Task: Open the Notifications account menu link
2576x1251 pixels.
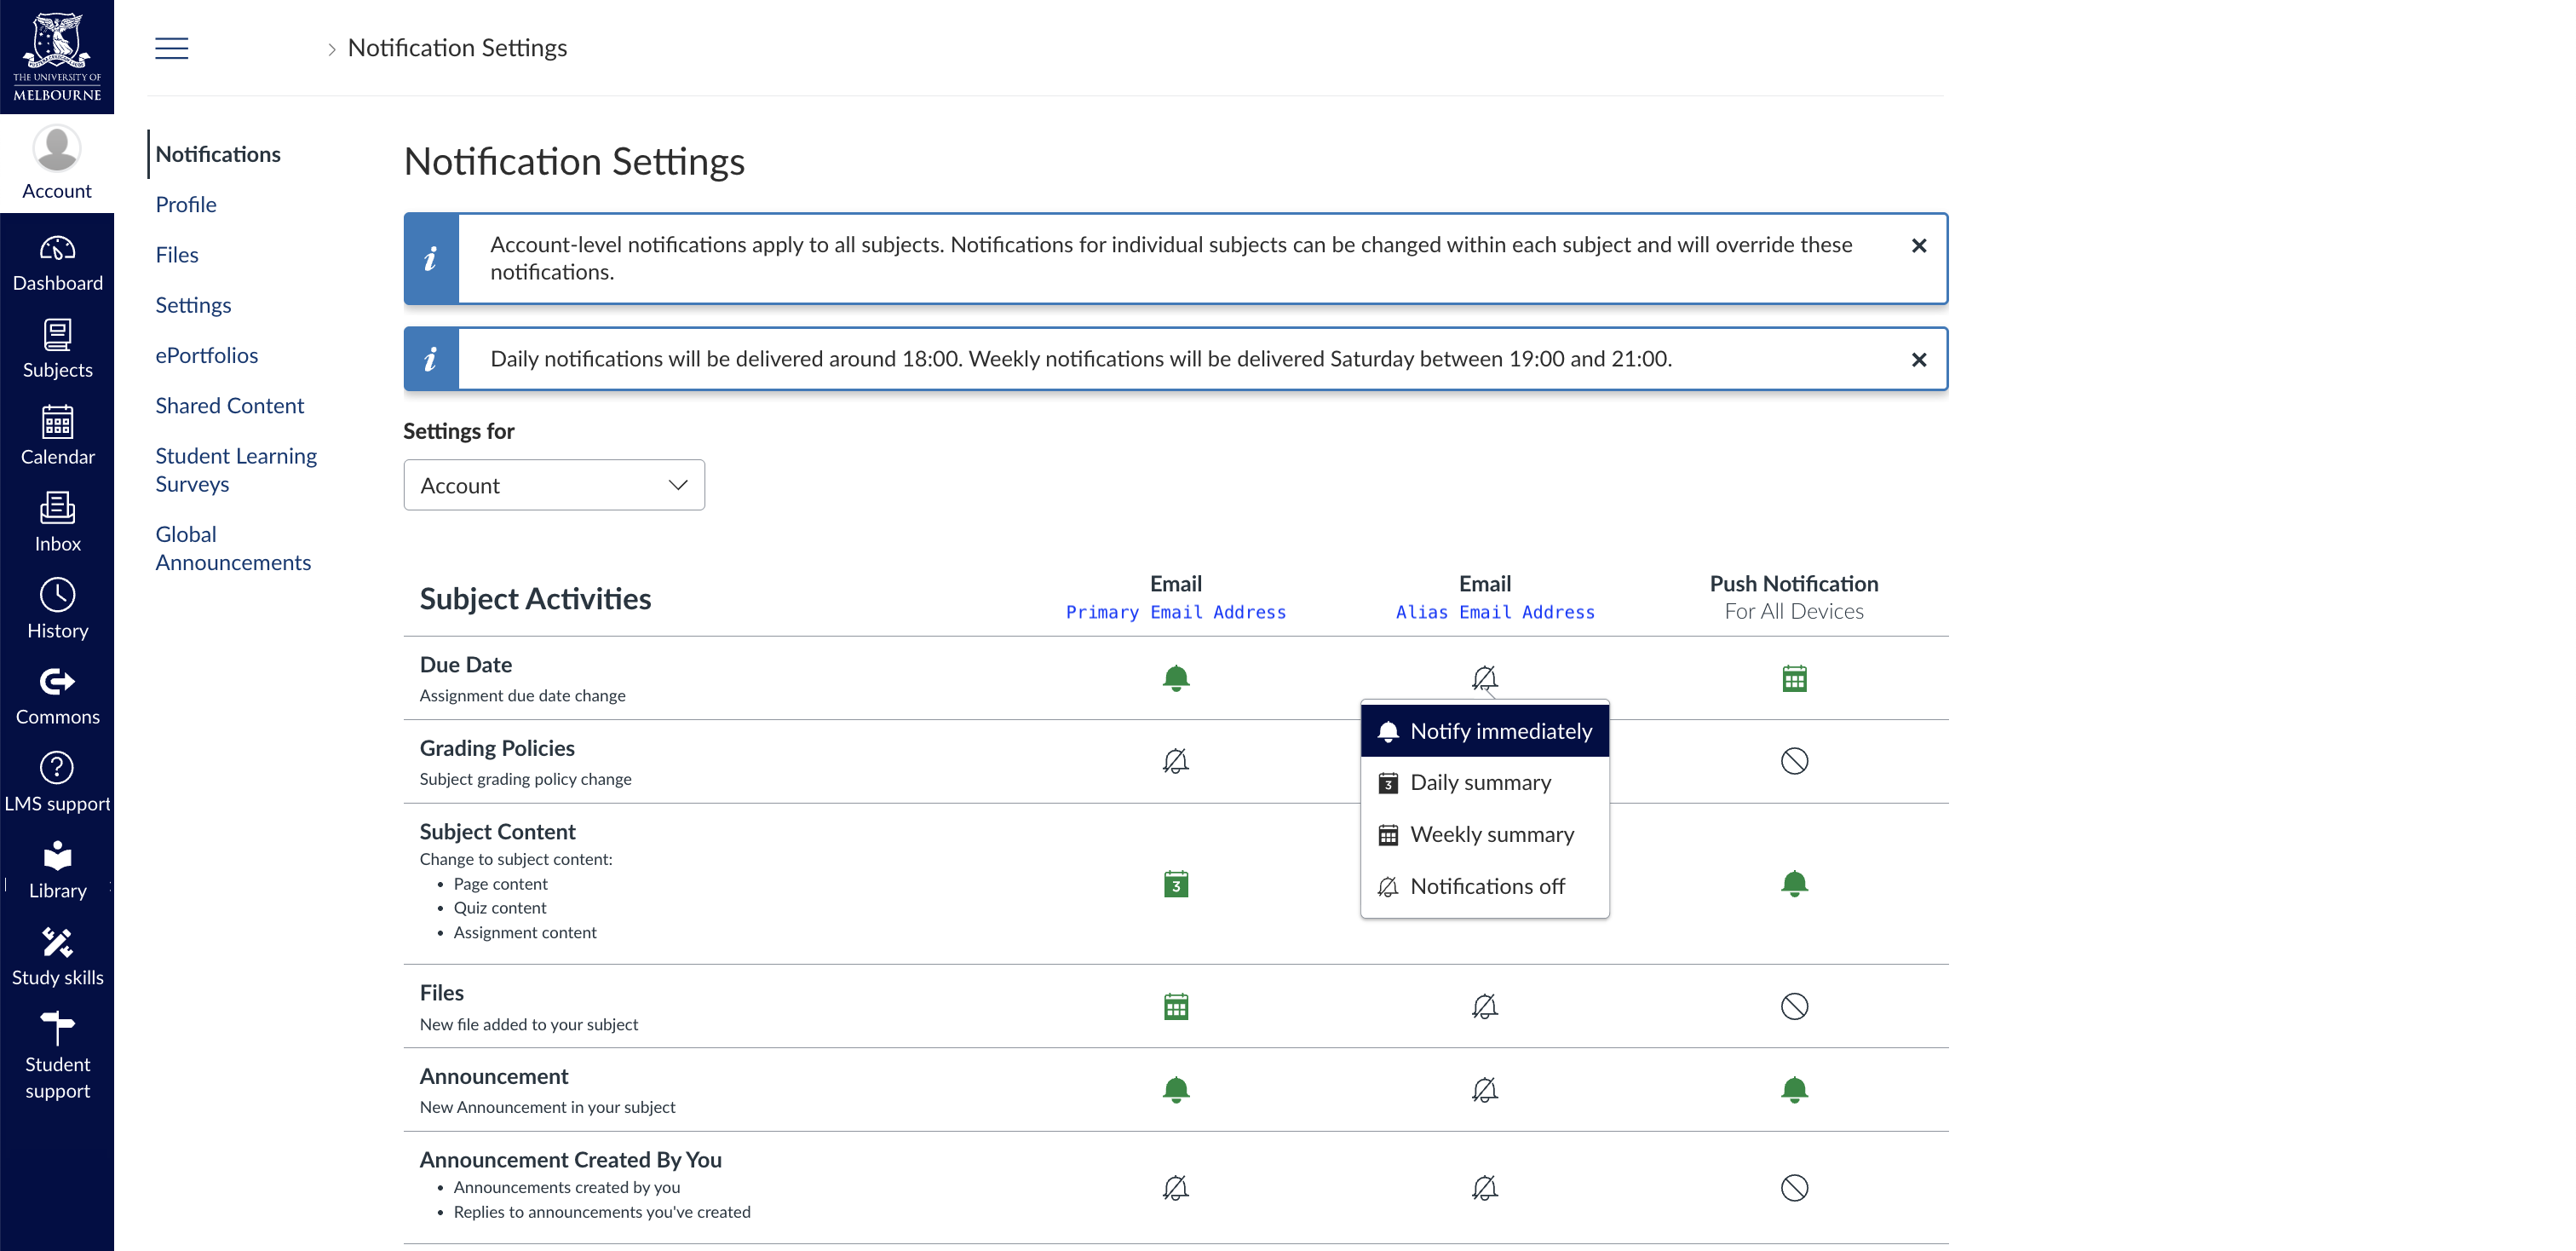Action: point(218,154)
